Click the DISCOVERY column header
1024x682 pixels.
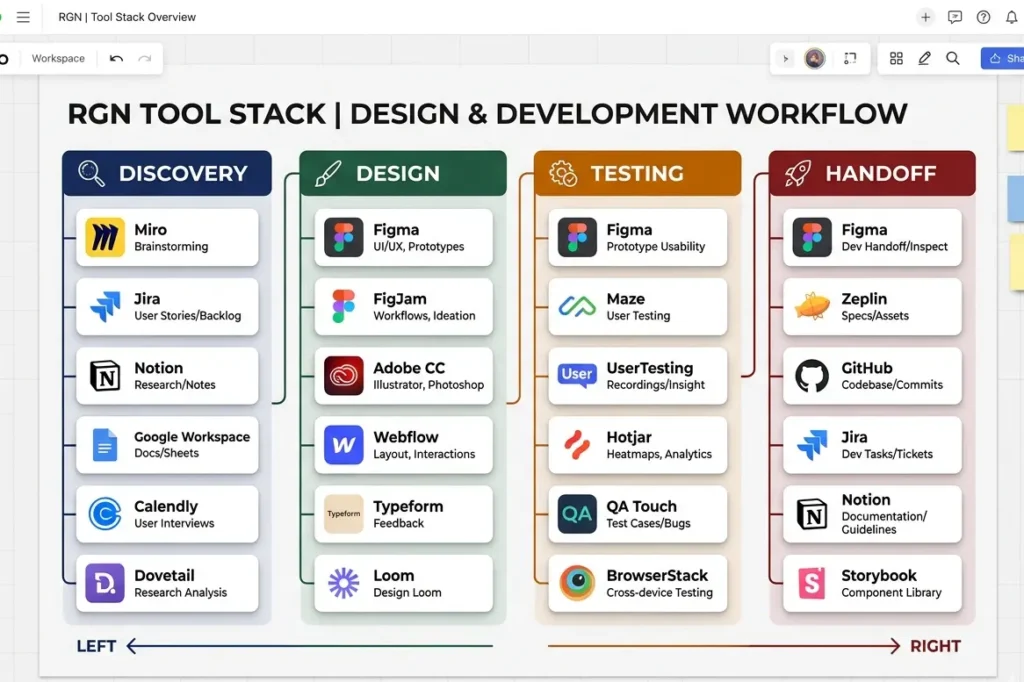point(166,172)
